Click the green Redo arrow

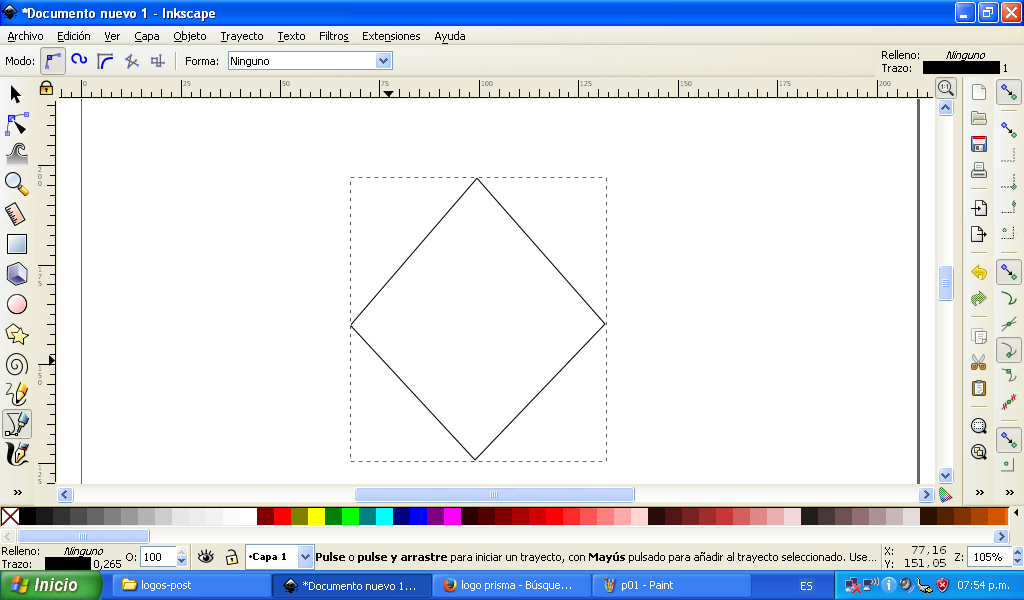coord(978,298)
